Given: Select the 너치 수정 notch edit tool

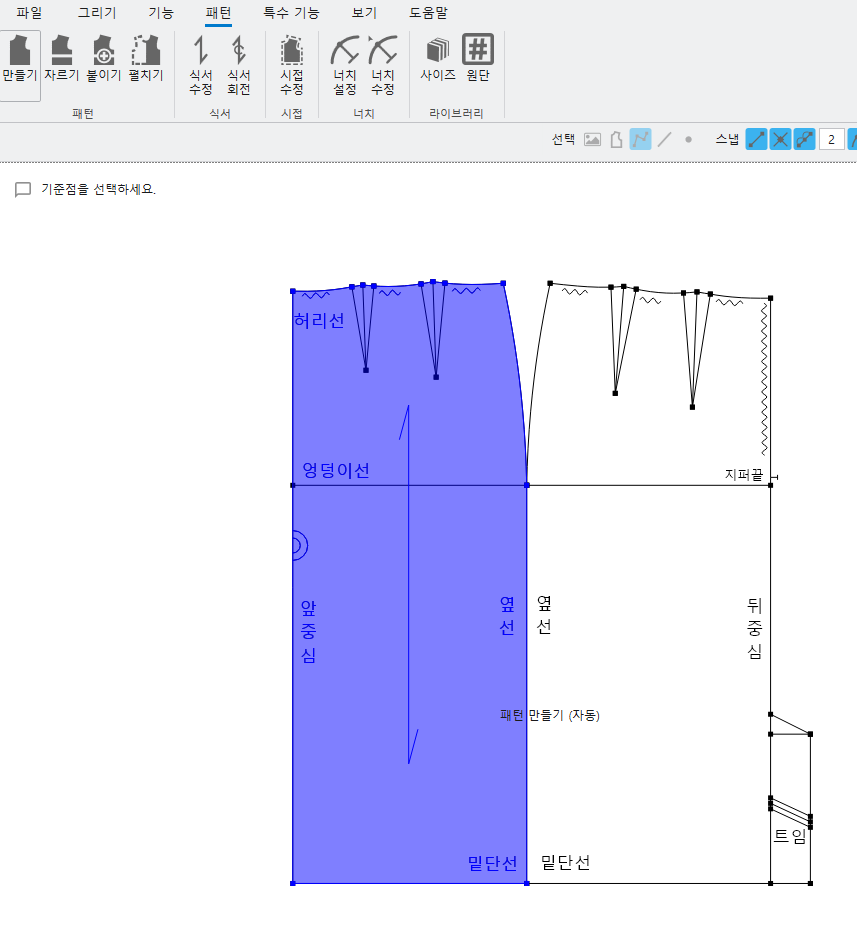Looking at the screenshot, I should coord(383,65).
